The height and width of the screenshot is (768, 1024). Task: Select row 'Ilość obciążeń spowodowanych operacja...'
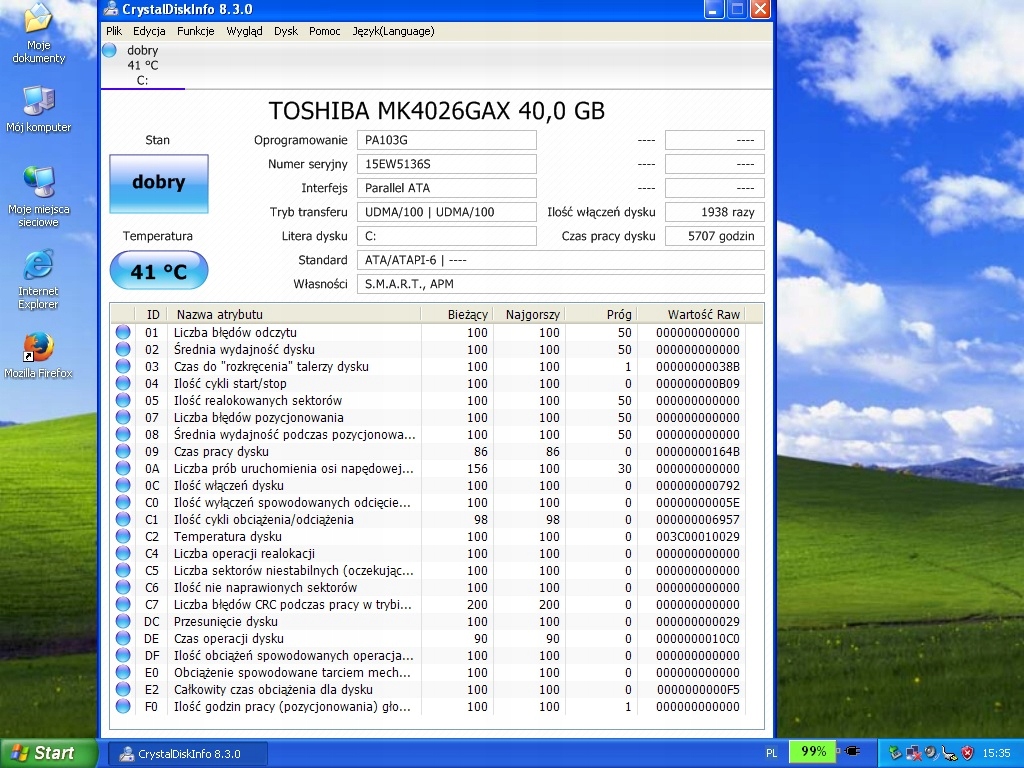[428, 655]
